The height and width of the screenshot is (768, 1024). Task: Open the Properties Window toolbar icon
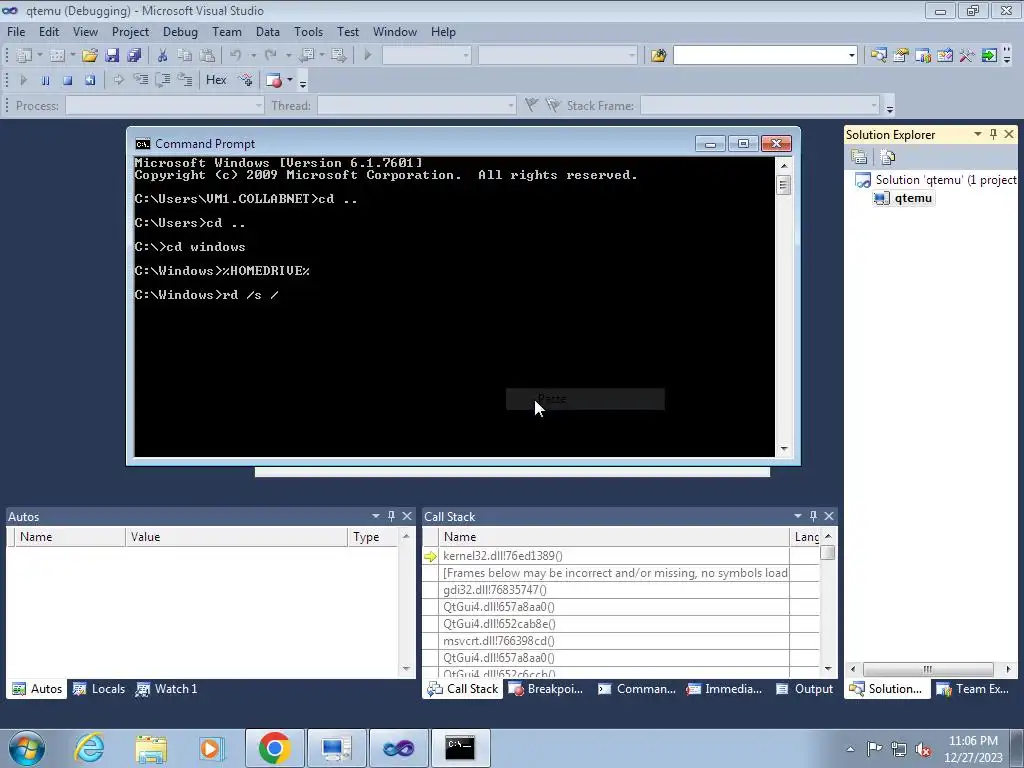coord(901,56)
